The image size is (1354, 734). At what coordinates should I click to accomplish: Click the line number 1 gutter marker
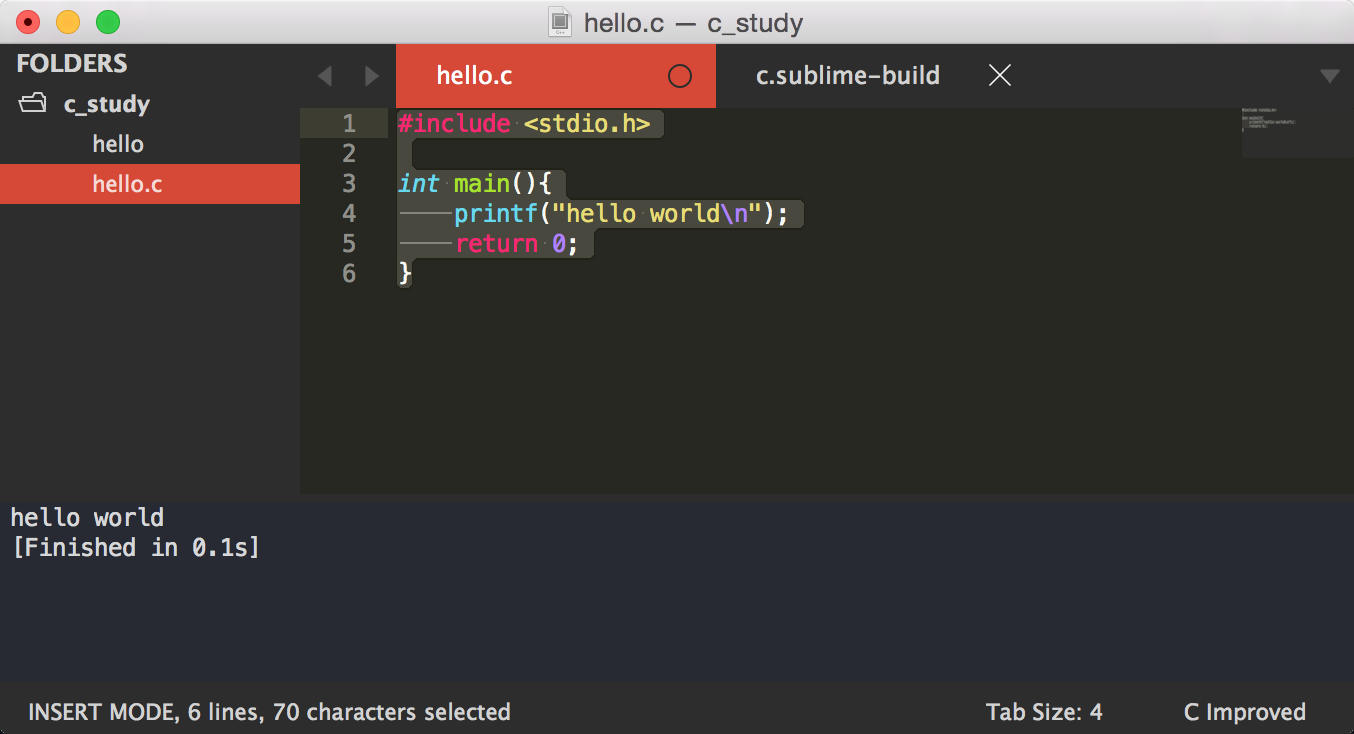[349, 122]
